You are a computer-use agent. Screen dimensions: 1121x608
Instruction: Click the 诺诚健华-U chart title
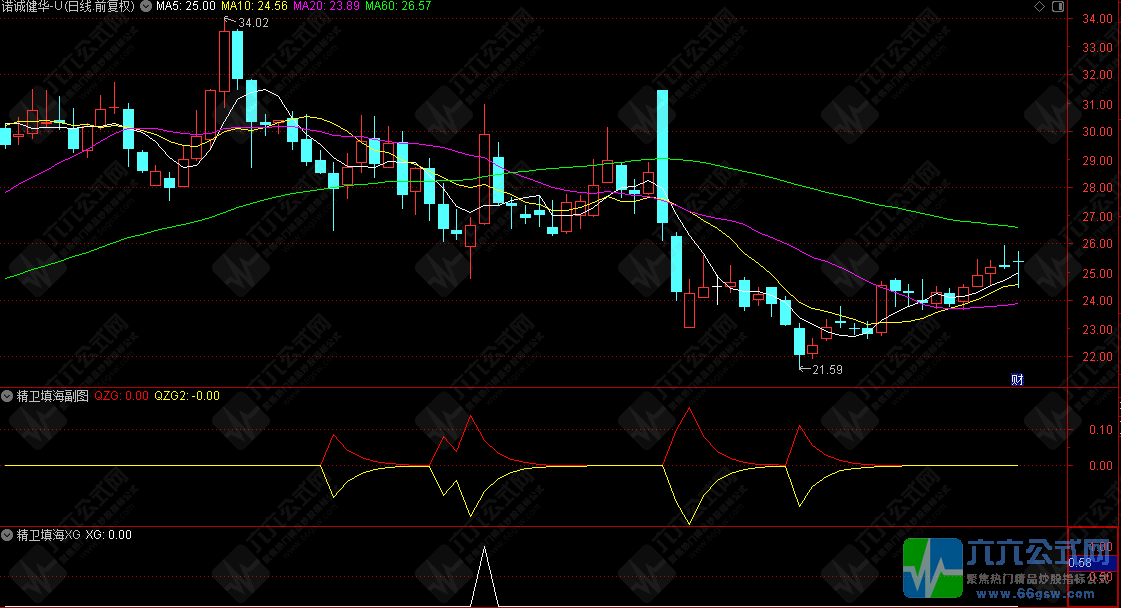(x=68, y=6)
